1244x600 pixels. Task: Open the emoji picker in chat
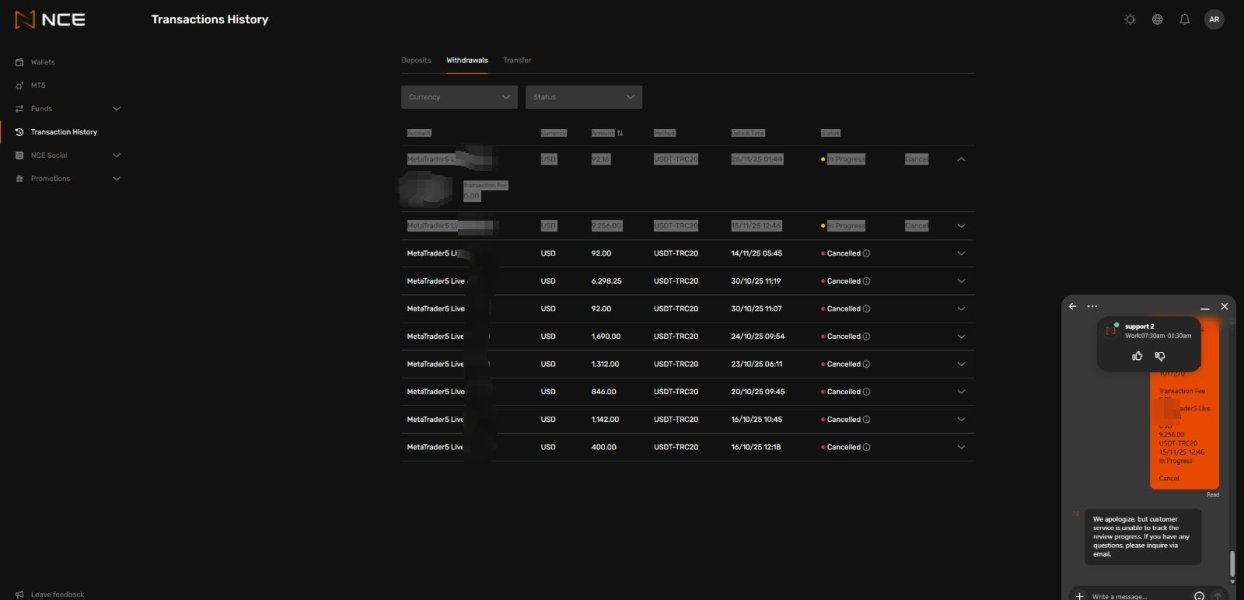tap(1199, 596)
